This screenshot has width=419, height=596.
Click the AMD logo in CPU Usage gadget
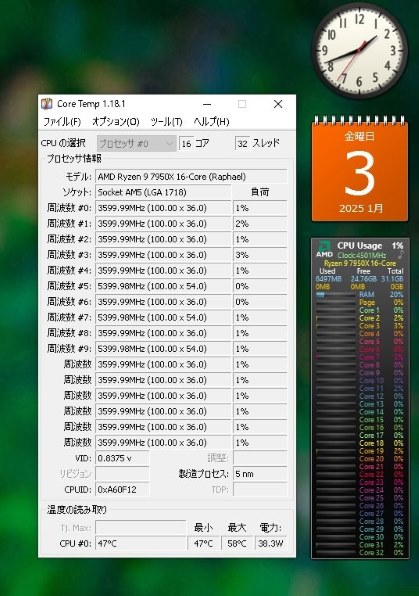click(324, 249)
